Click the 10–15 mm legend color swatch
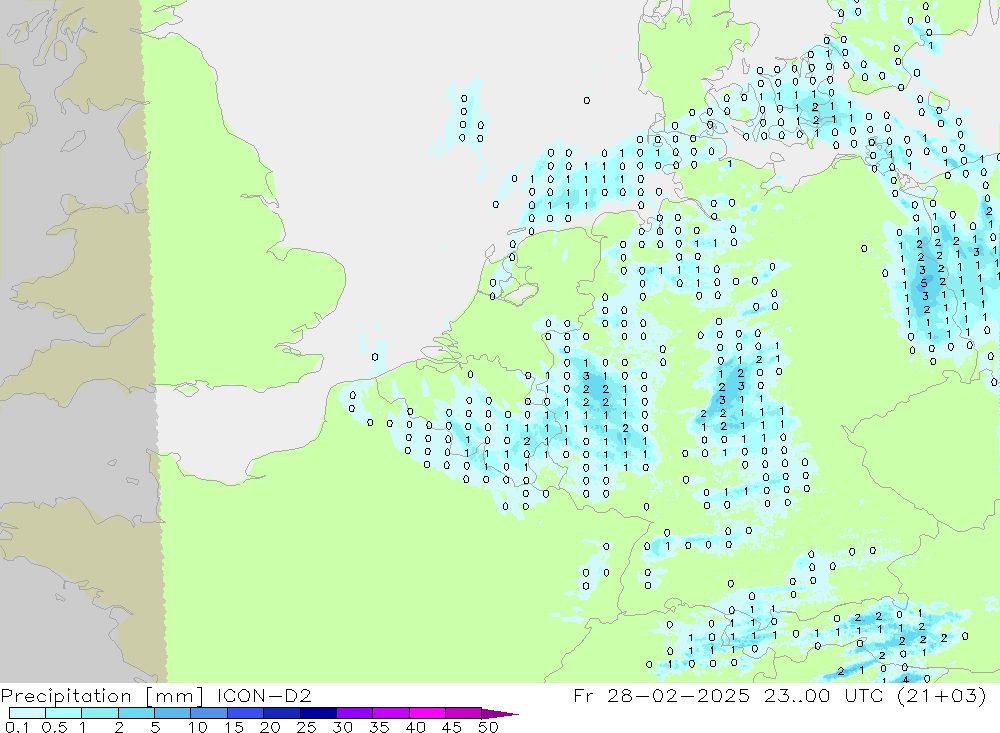 point(209,713)
